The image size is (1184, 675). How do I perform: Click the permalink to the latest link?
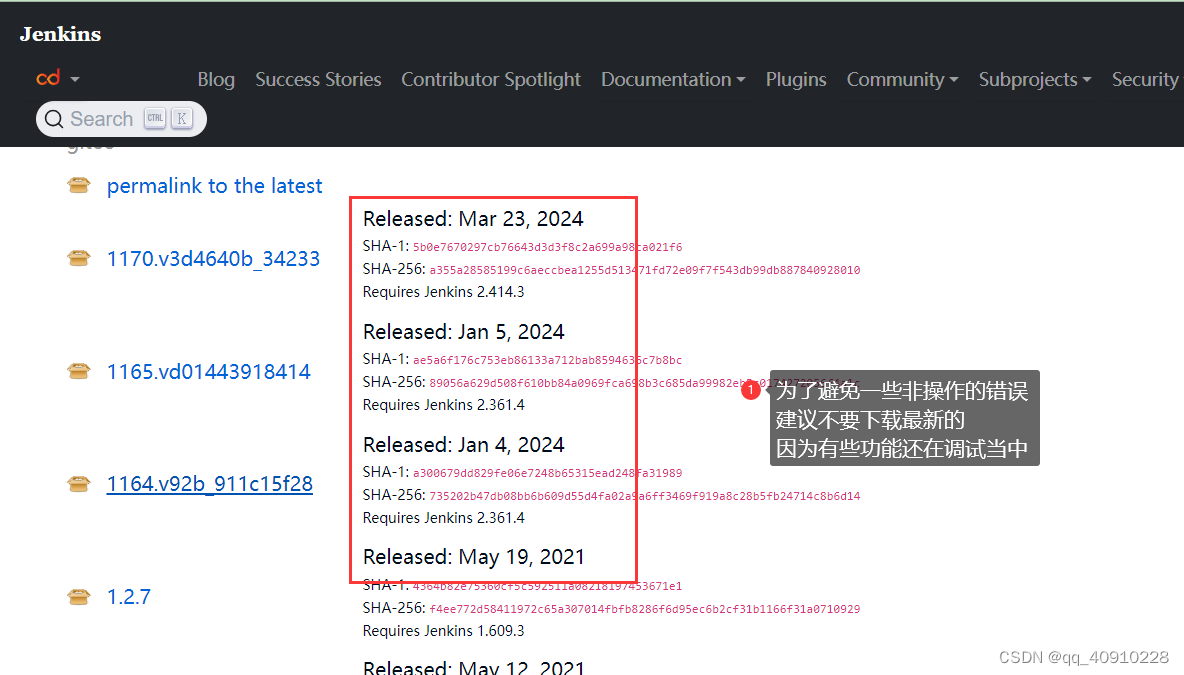tap(214, 186)
